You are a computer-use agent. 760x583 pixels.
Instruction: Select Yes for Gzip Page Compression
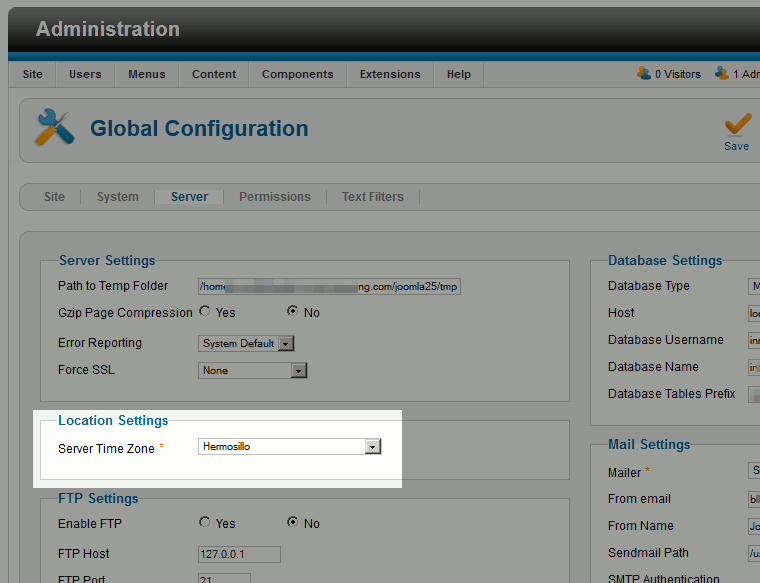point(205,311)
